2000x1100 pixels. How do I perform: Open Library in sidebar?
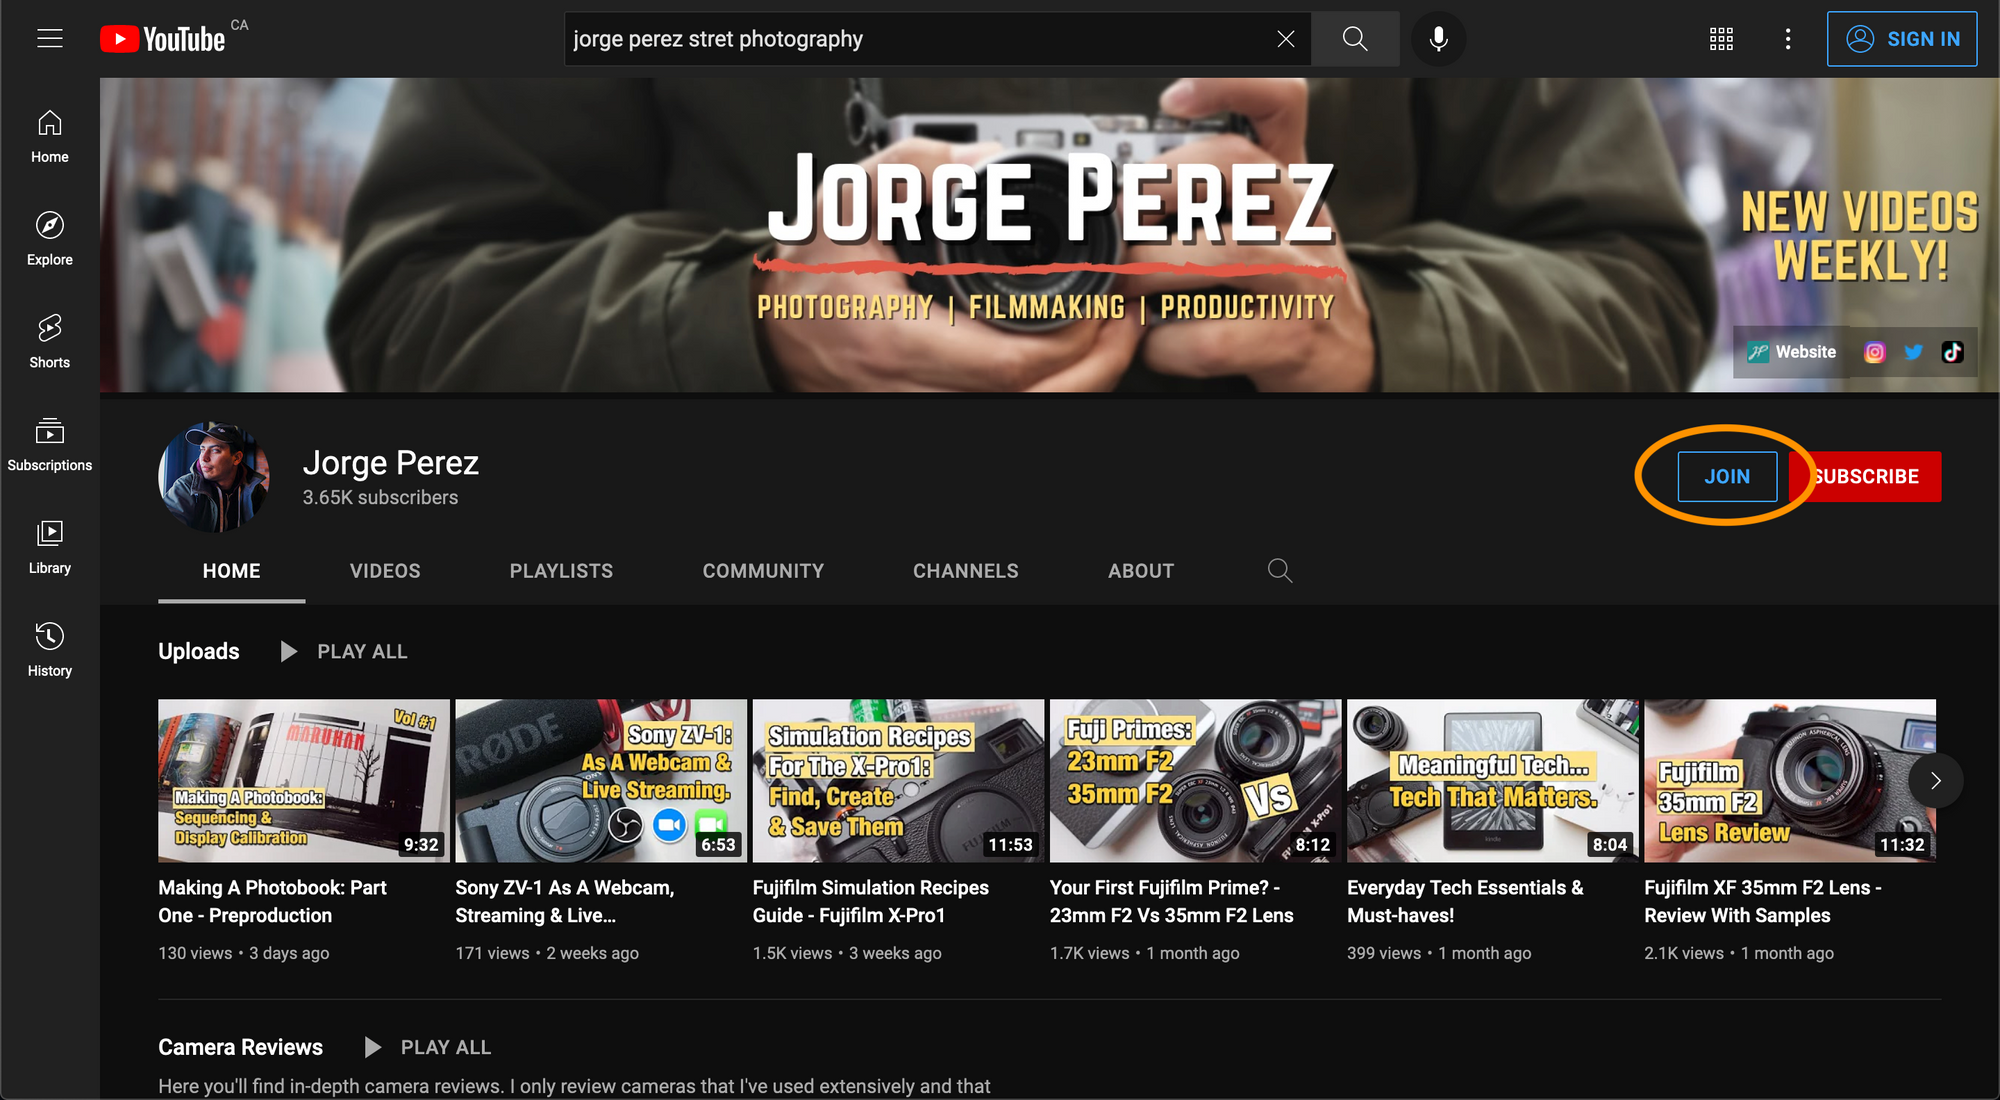coord(50,548)
